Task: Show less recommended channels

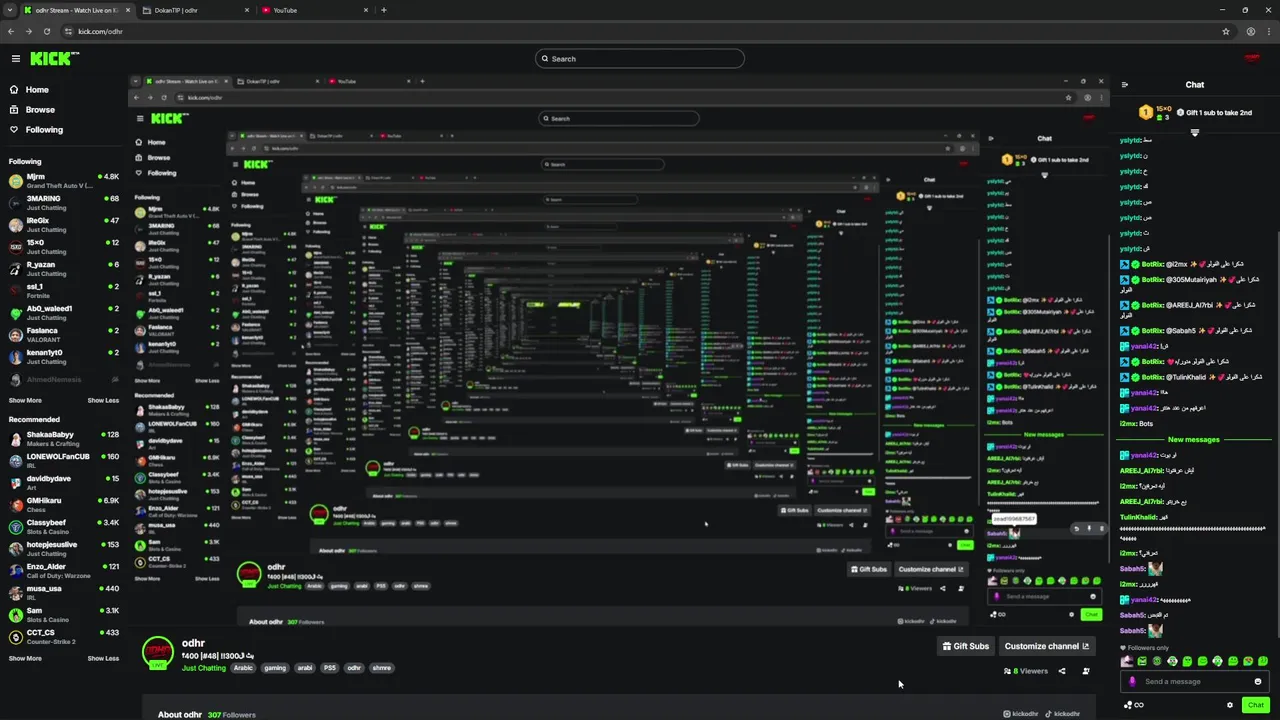Action: 103,658
